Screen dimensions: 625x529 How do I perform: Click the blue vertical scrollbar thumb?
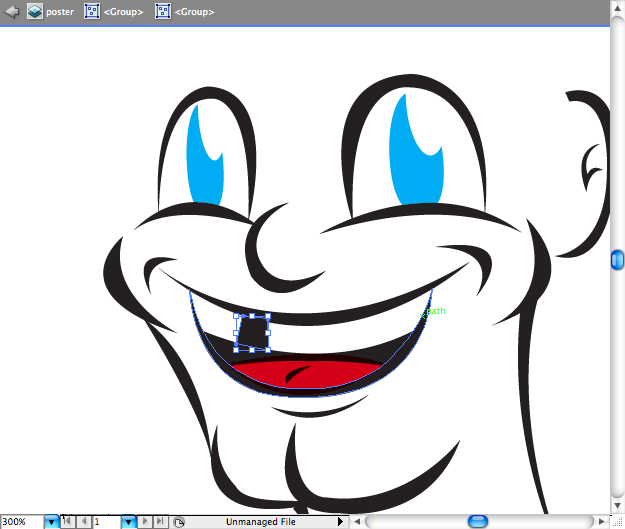[617, 260]
